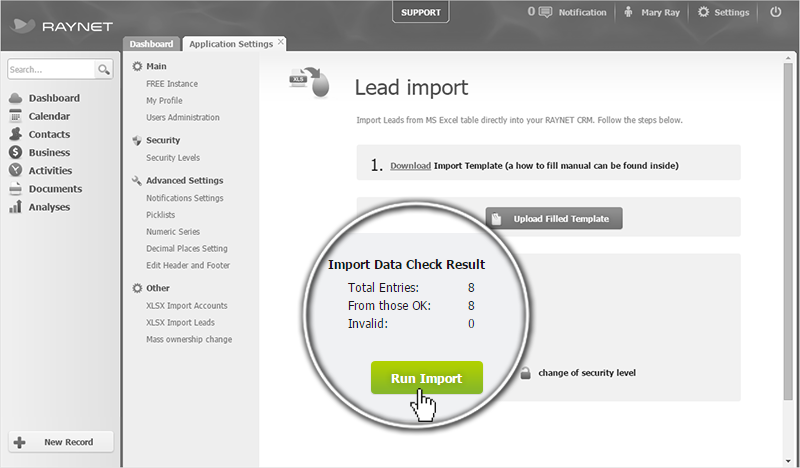
Task: Click the Advanced Settings section heading
Action: 185,181
